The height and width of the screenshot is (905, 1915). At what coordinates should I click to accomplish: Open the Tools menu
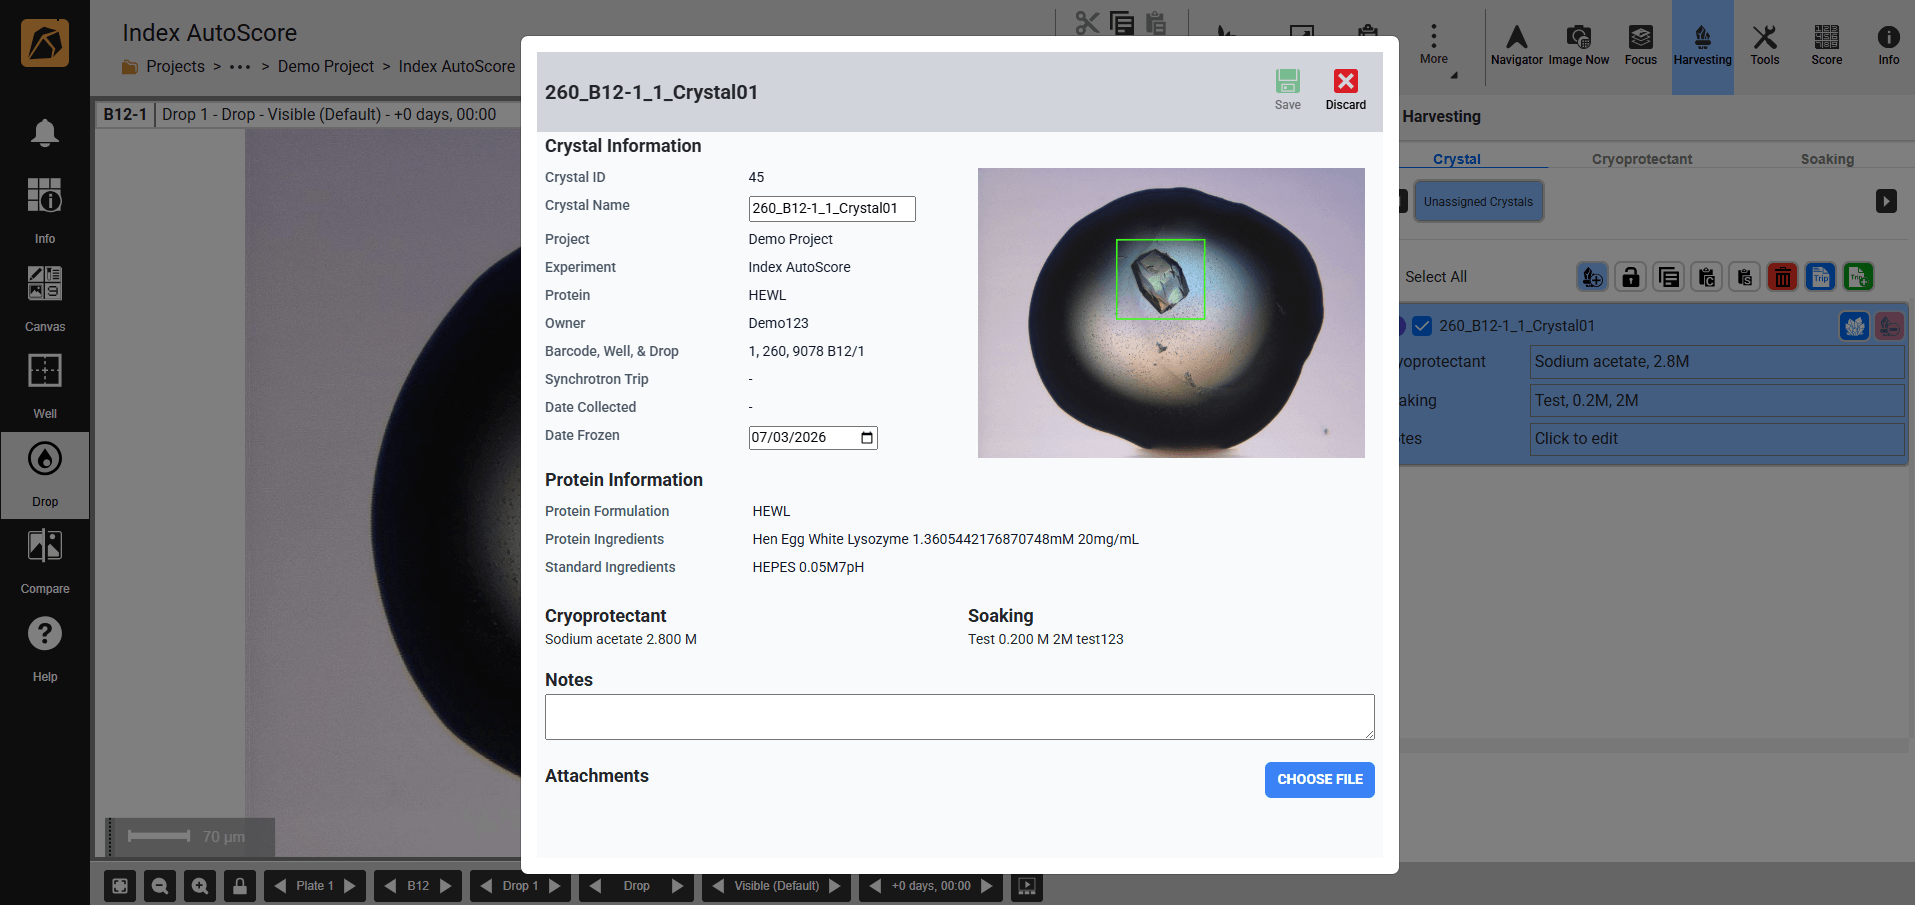(x=1764, y=45)
